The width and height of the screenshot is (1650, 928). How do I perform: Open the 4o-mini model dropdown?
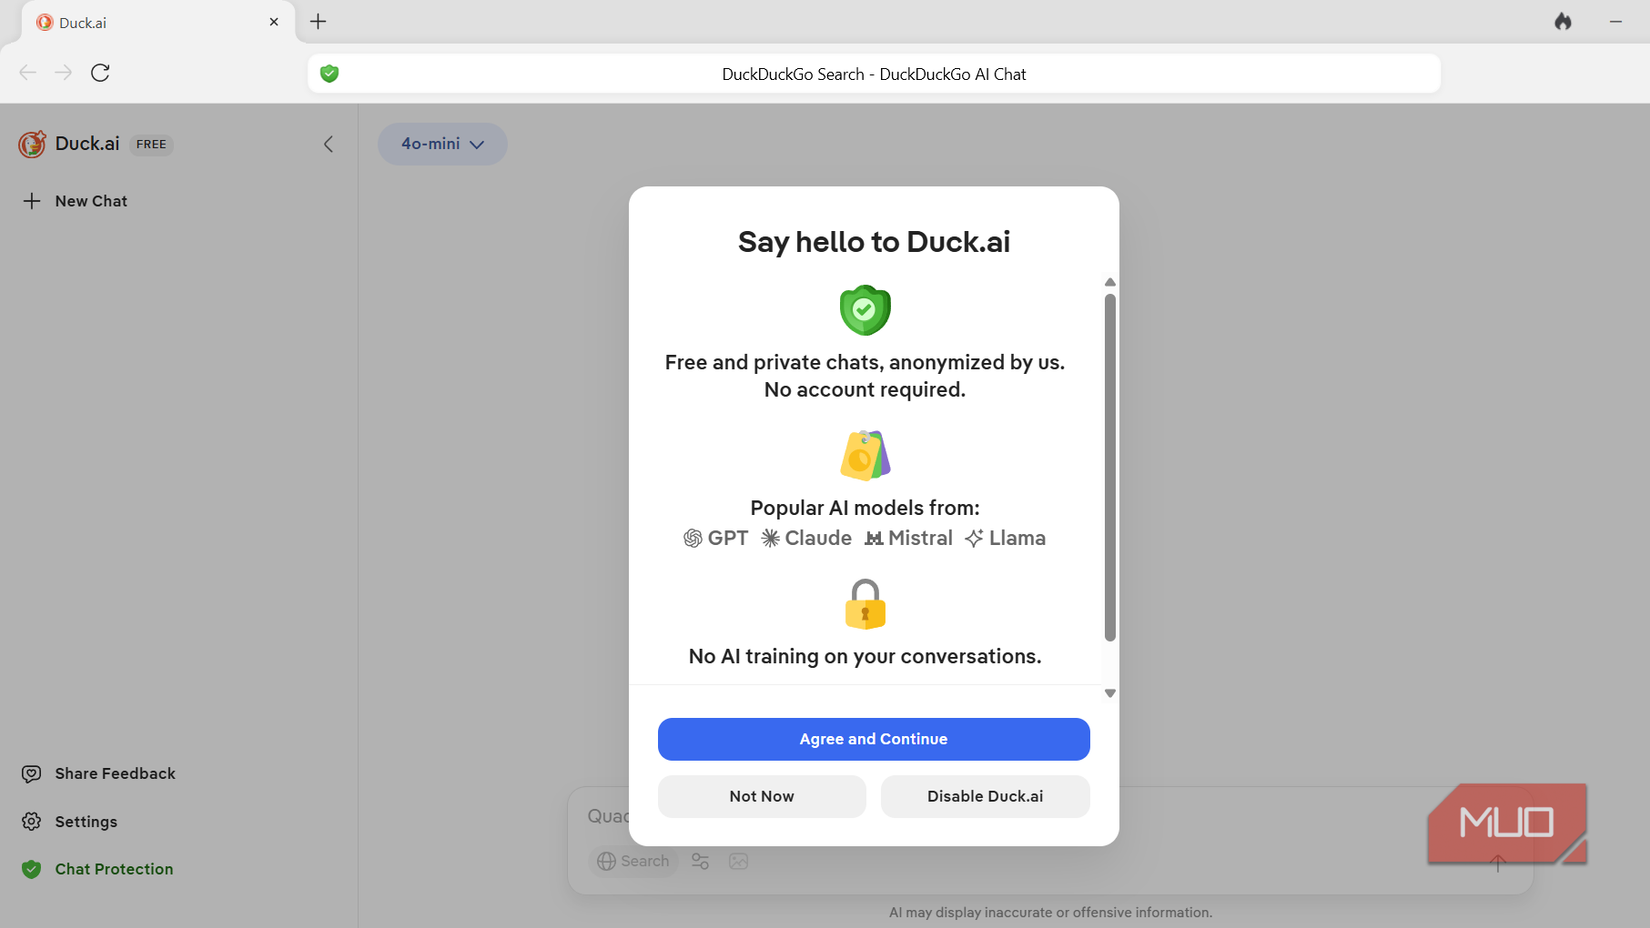pyautogui.click(x=442, y=144)
